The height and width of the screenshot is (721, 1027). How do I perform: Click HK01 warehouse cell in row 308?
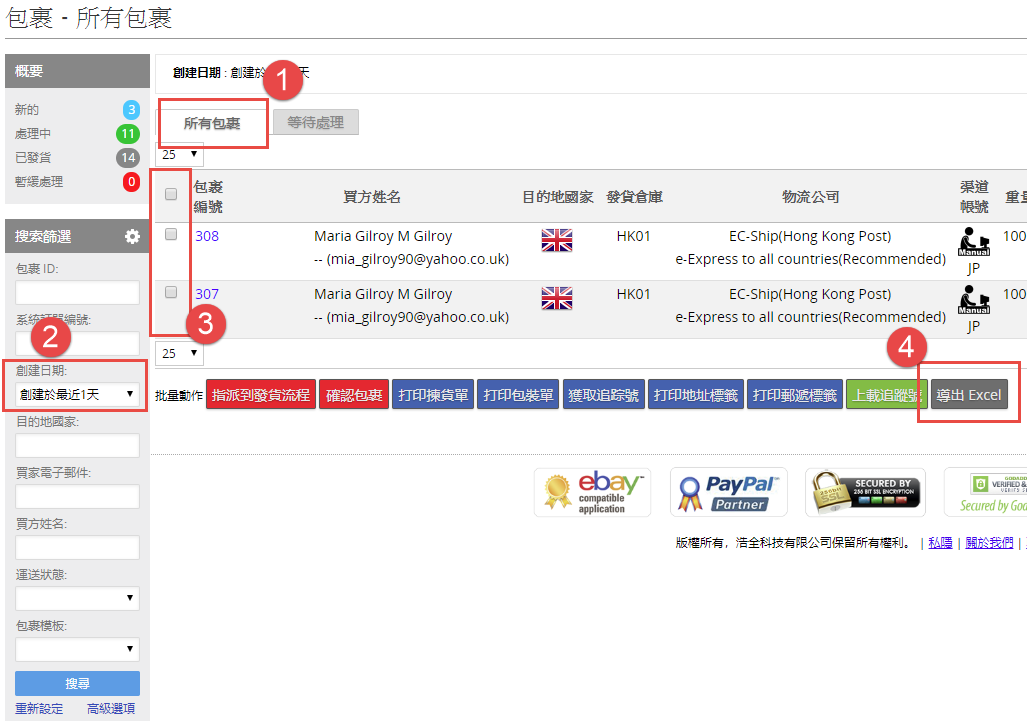[x=633, y=236]
